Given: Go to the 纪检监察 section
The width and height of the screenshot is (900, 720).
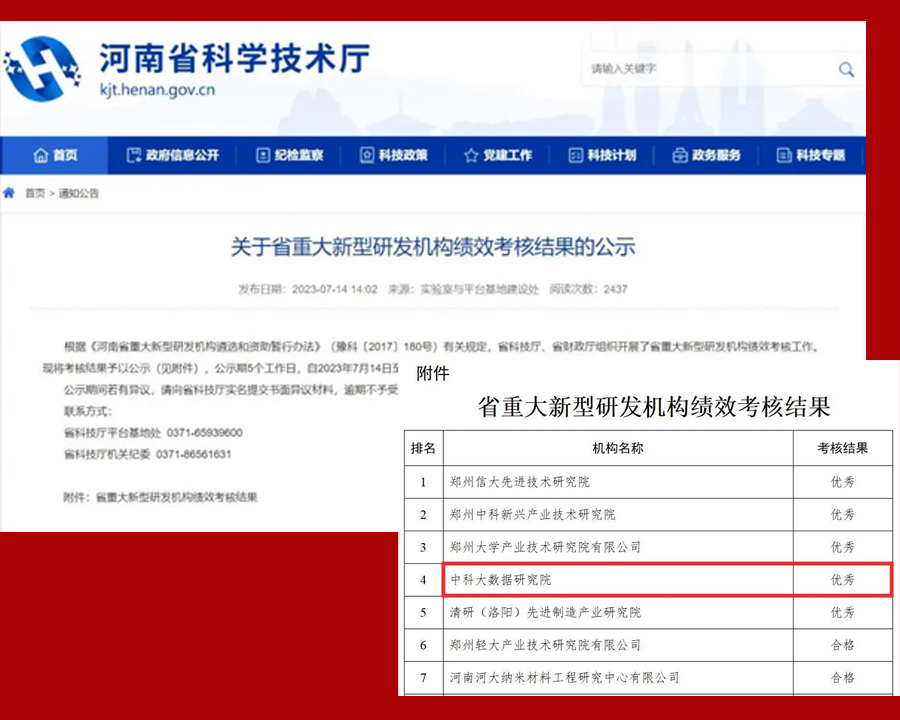Looking at the screenshot, I should (290, 155).
